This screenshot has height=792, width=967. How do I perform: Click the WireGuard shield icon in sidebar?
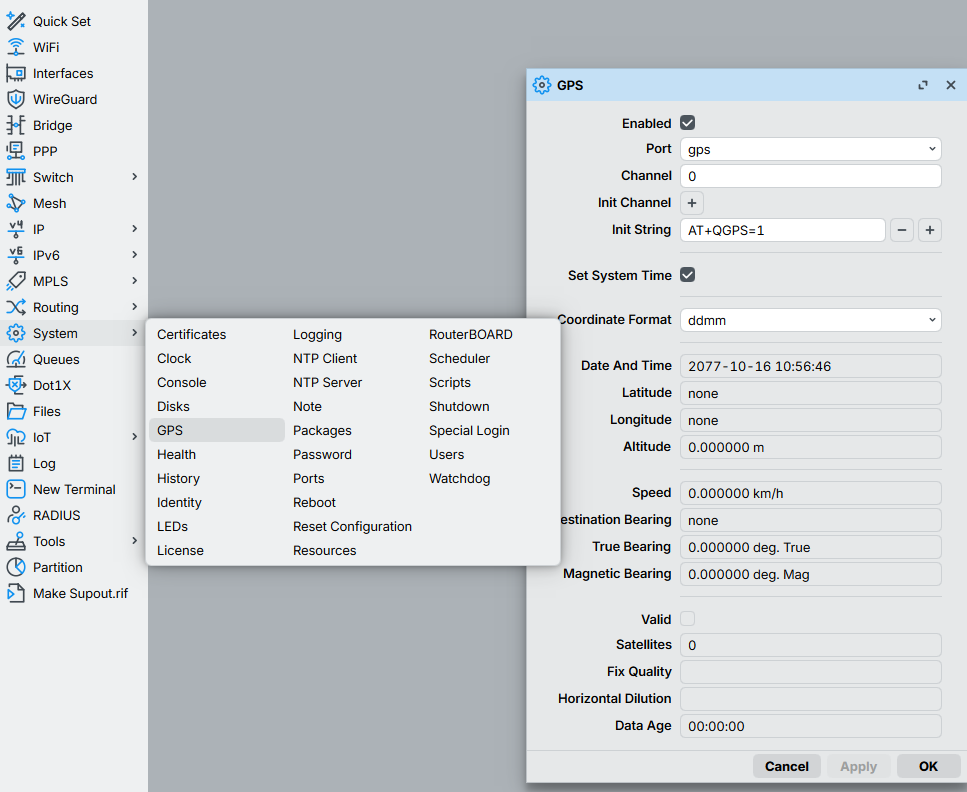click(x=15, y=99)
